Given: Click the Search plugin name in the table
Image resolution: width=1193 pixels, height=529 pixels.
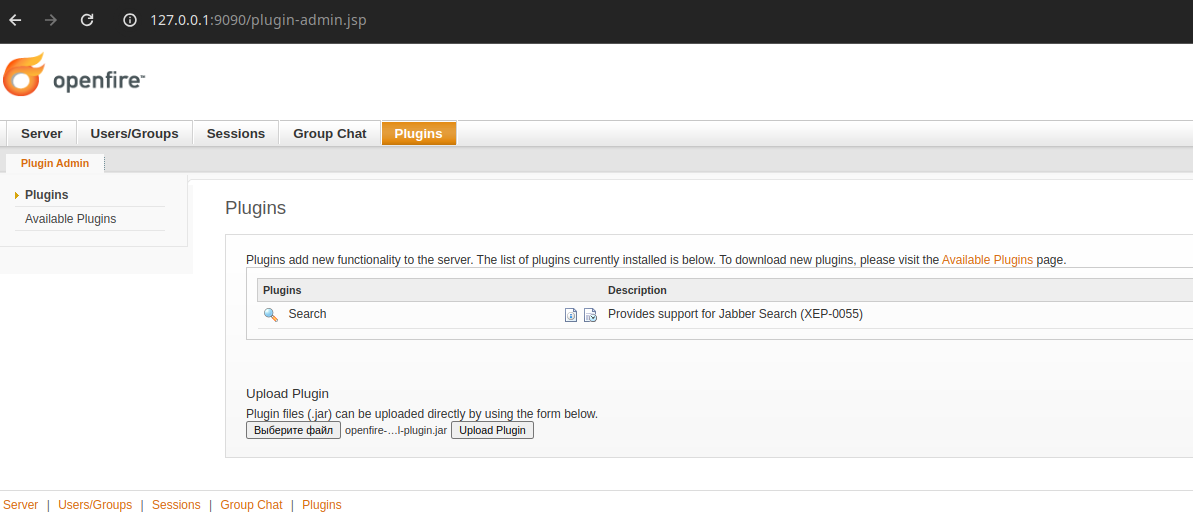Looking at the screenshot, I should tap(307, 314).
